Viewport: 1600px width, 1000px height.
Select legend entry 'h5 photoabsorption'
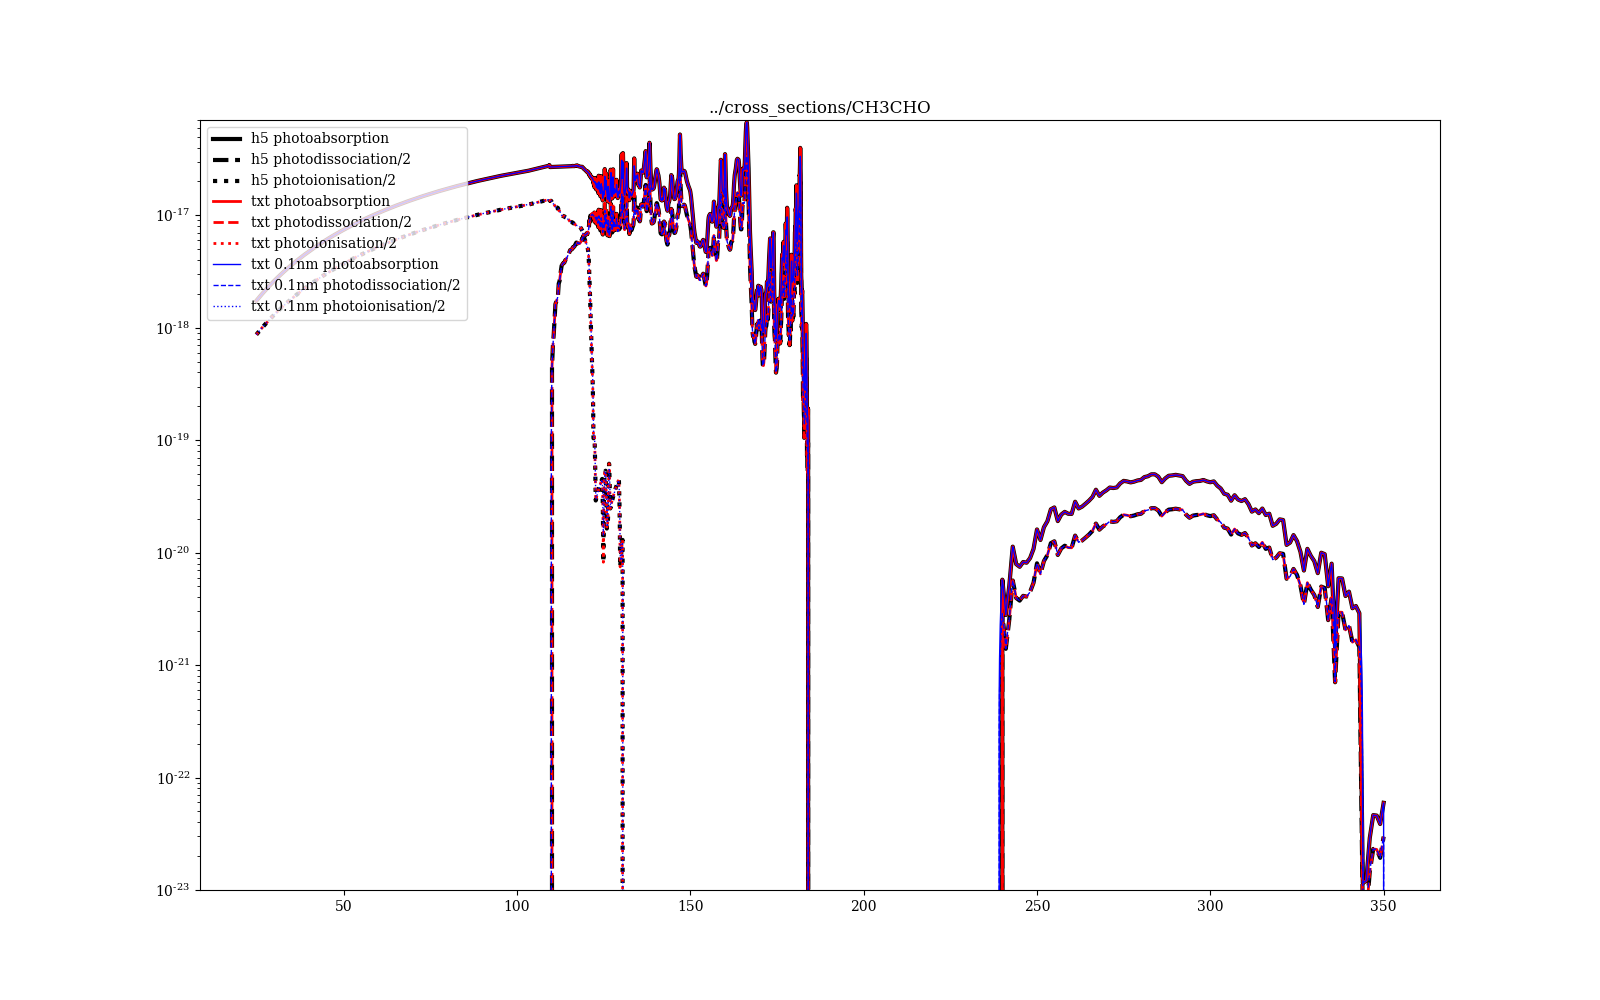320,138
